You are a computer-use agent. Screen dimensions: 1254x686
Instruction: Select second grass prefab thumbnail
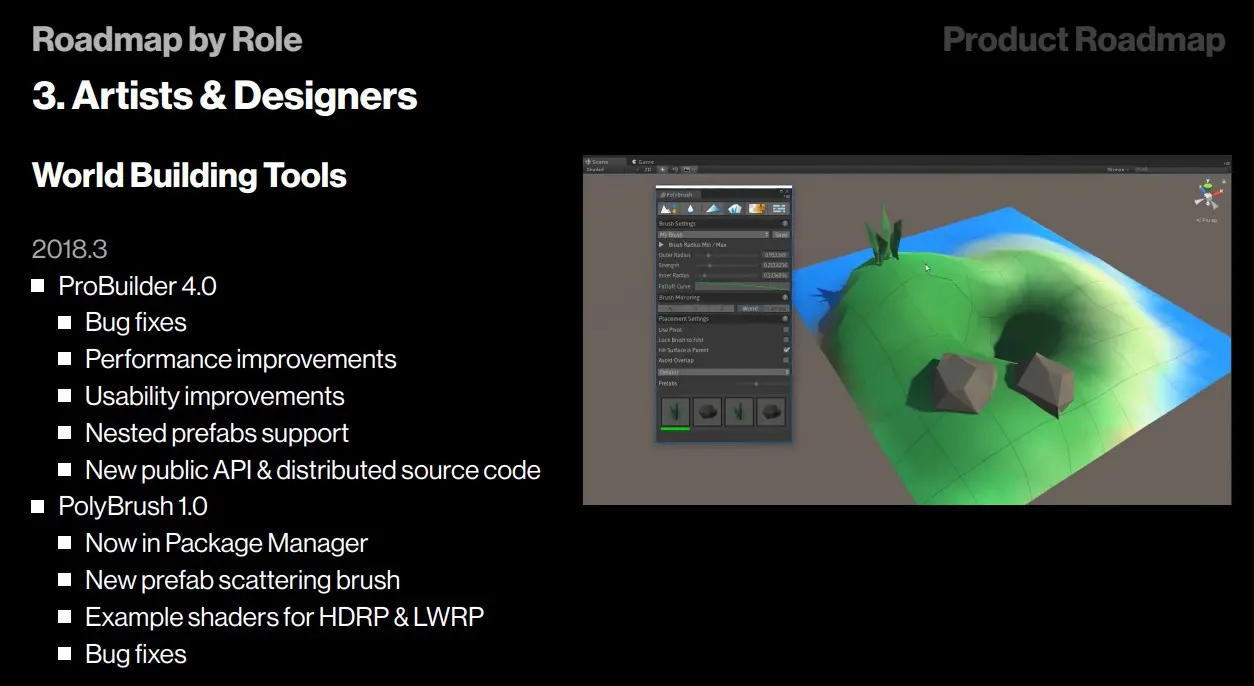740,411
